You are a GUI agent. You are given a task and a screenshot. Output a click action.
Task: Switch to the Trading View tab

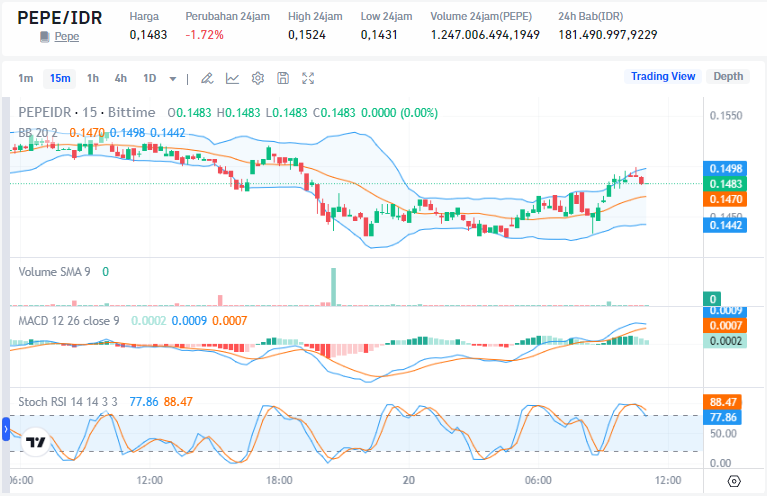click(x=663, y=76)
